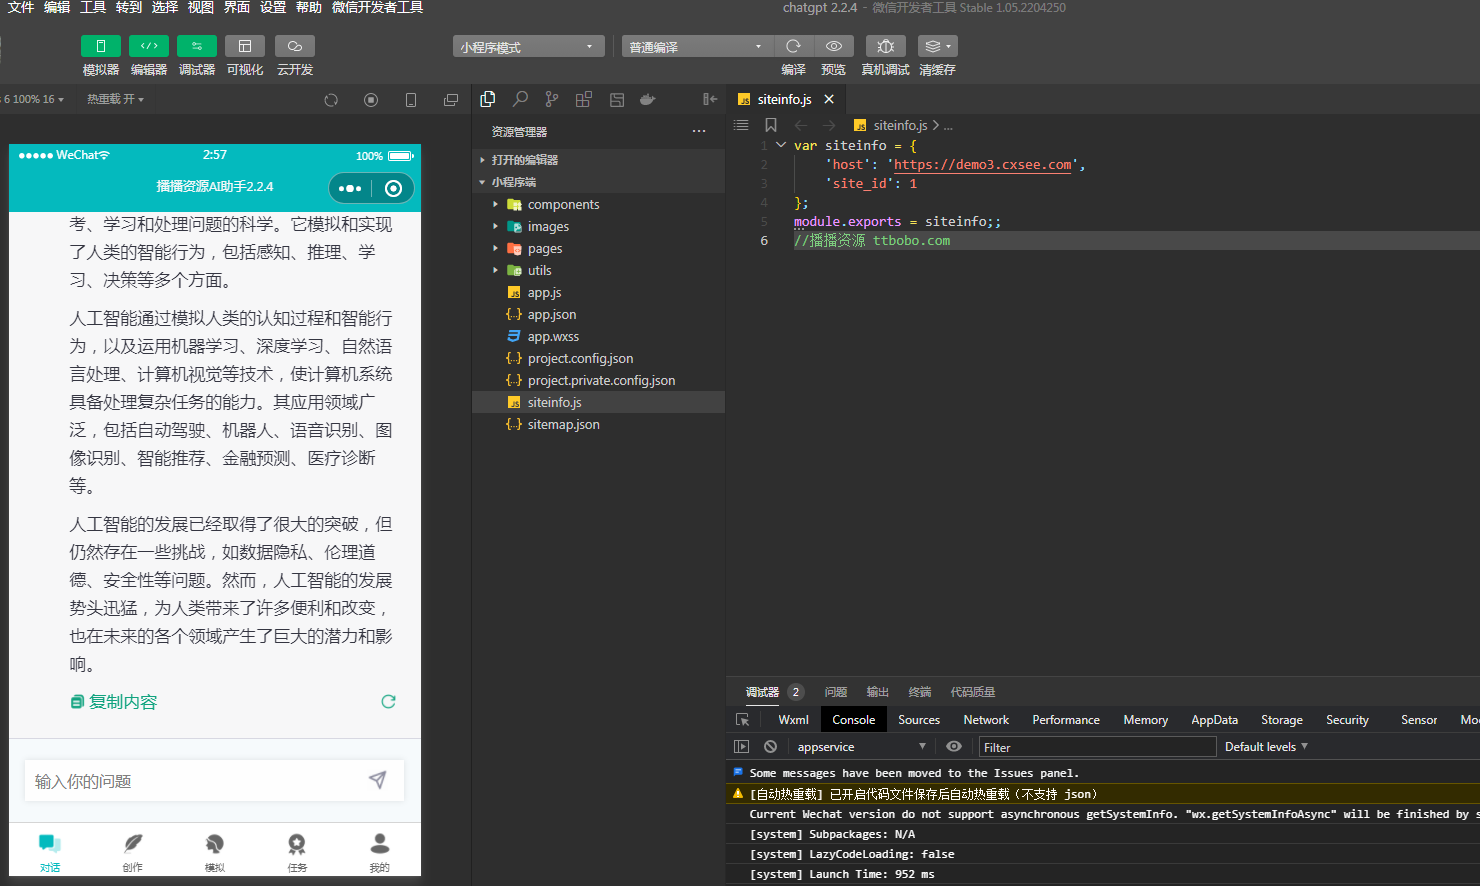Click the 预览 preview eye icon
Image resolution: width=1480 pixels, height=886 pixels.
coord(833,46)
